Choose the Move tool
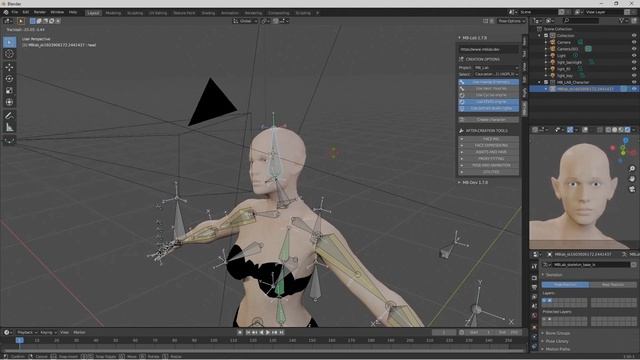 9,67
